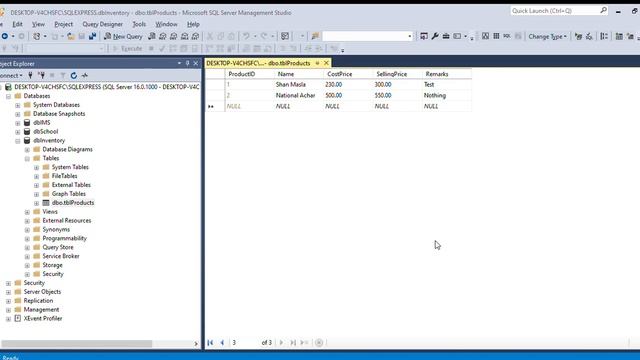Click the 'Shan Masla' name cell

click(x=299, y=85)
